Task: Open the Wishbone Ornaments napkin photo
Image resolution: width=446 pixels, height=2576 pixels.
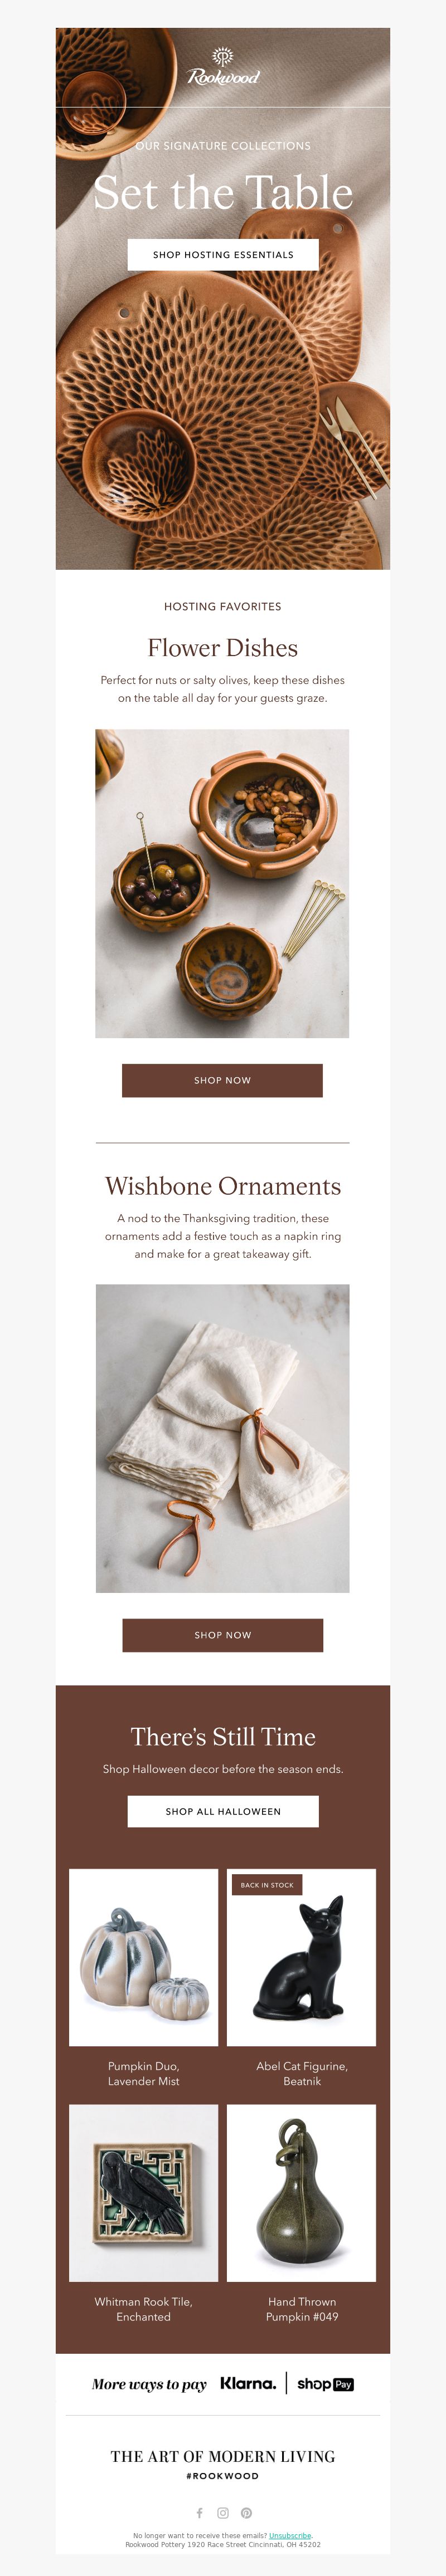Action: coord(223,1438)
